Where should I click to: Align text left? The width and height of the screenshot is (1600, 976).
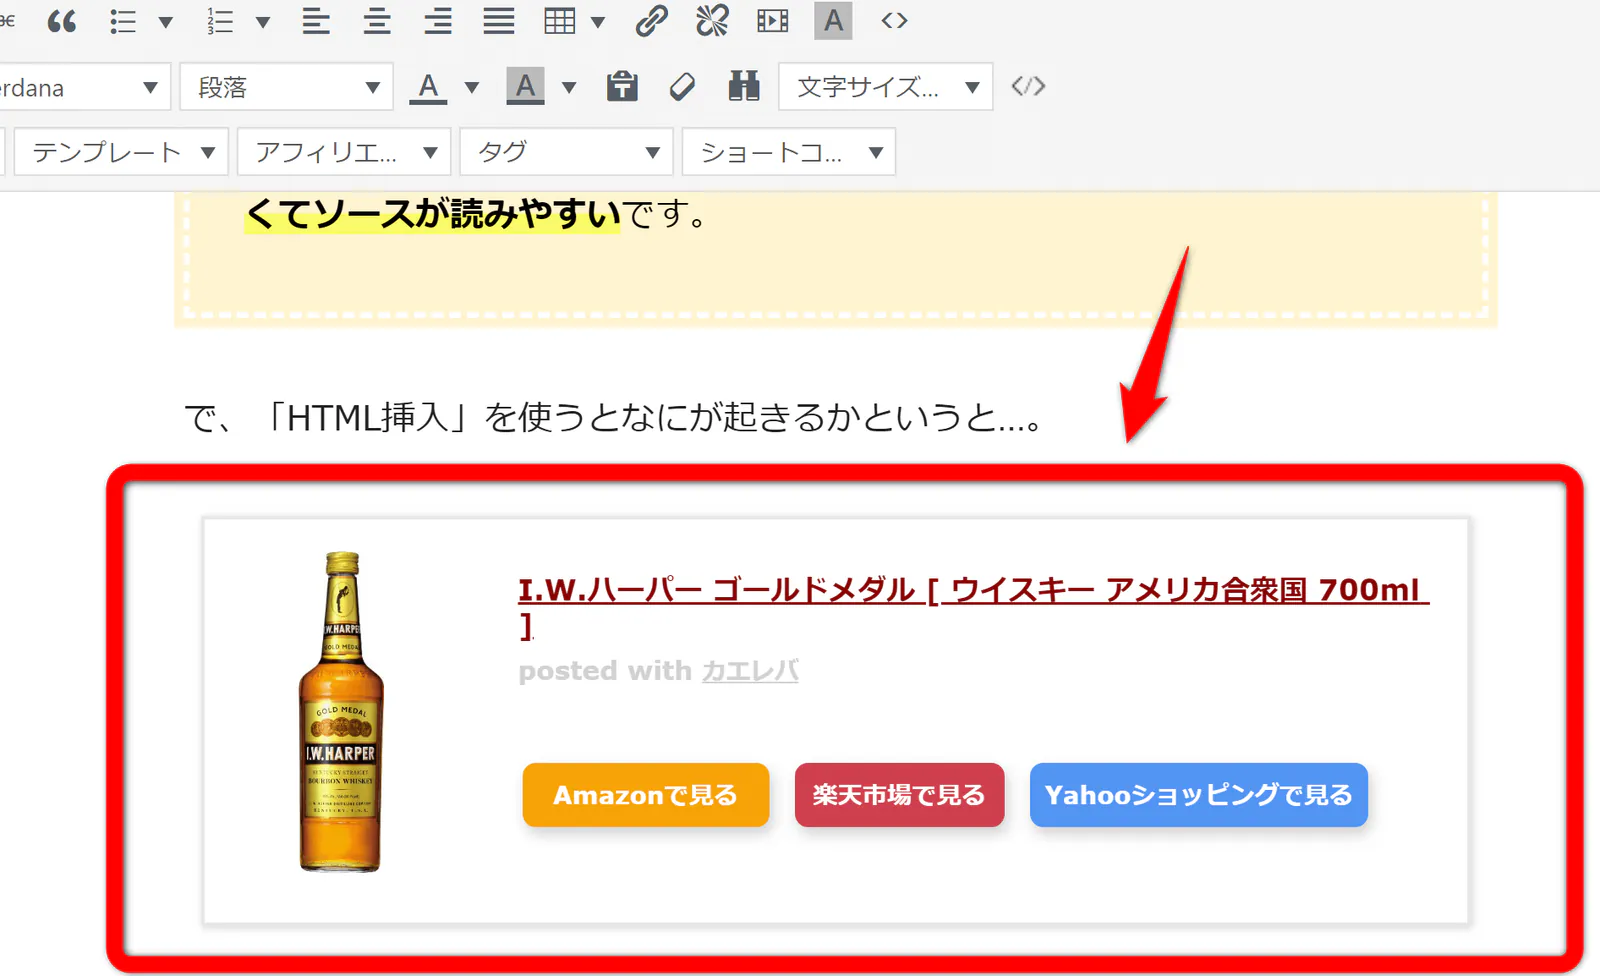[316, 21]
